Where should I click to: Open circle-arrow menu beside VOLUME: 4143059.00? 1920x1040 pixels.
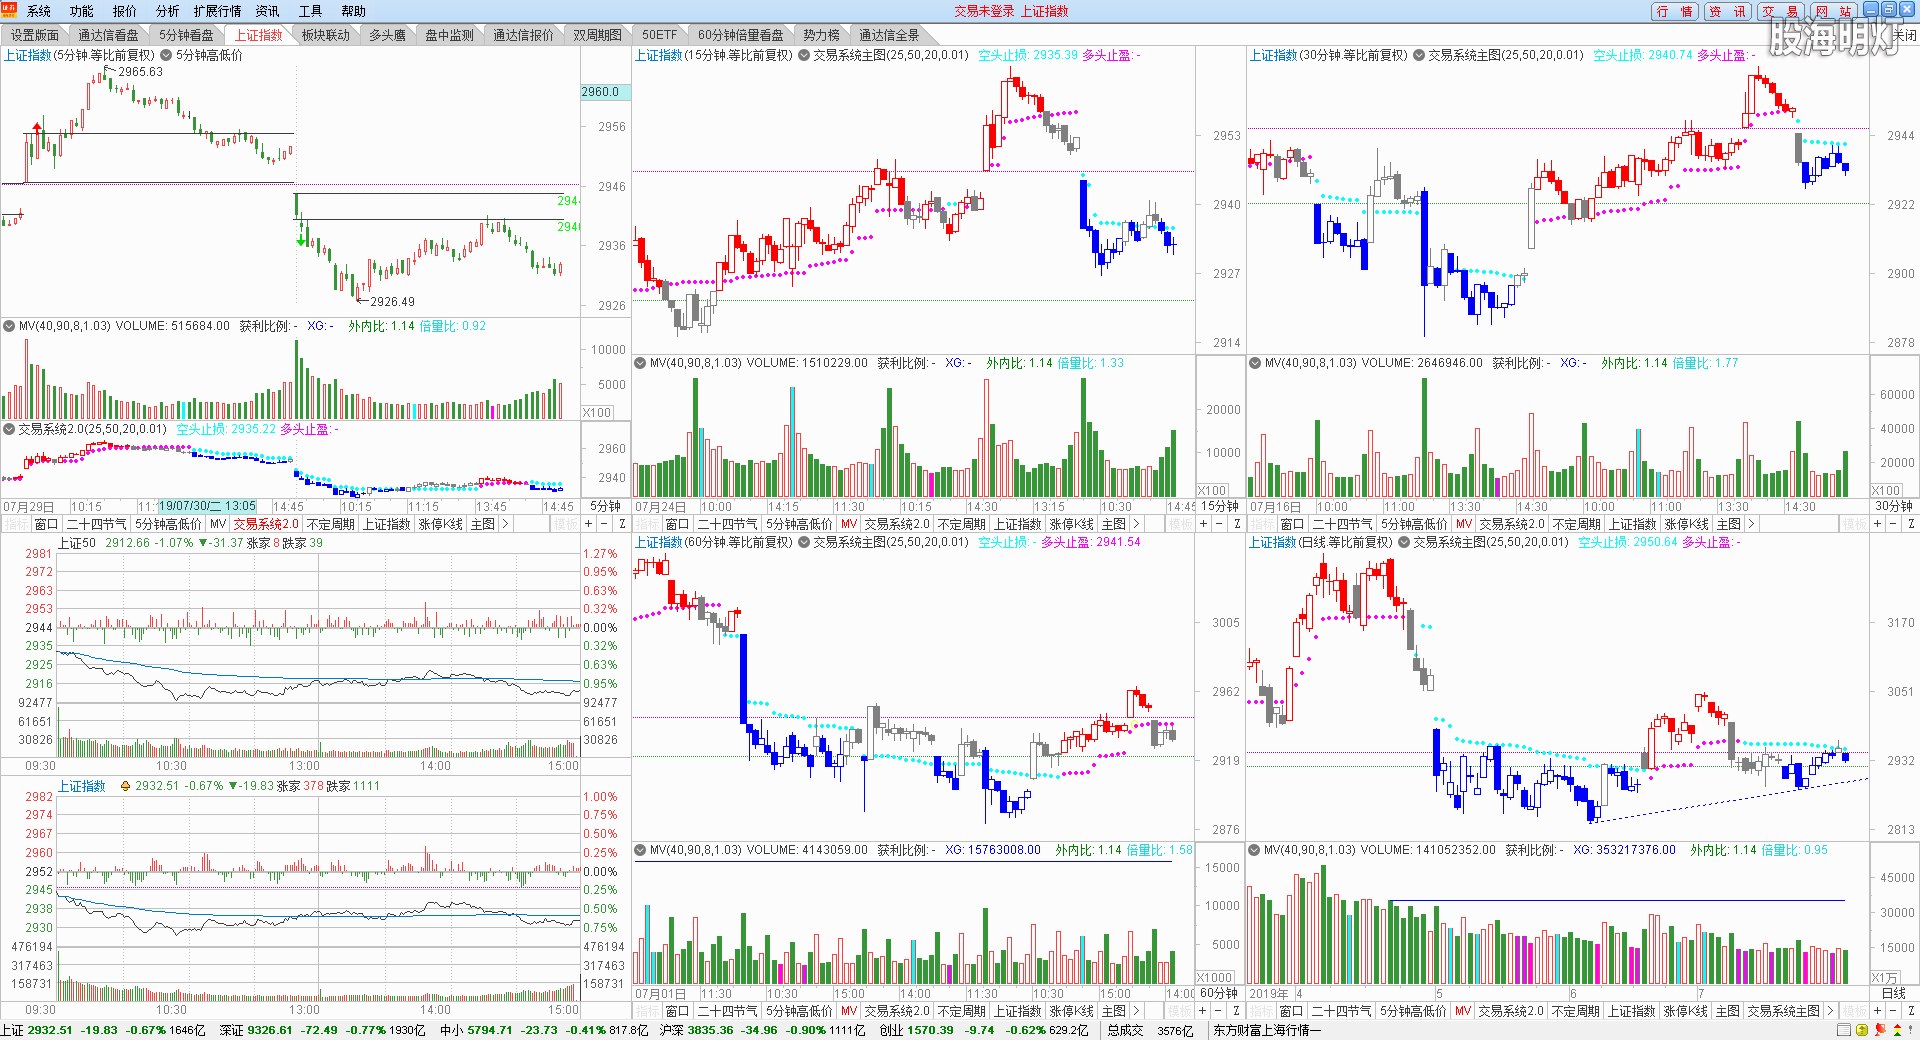click(640, 850)
